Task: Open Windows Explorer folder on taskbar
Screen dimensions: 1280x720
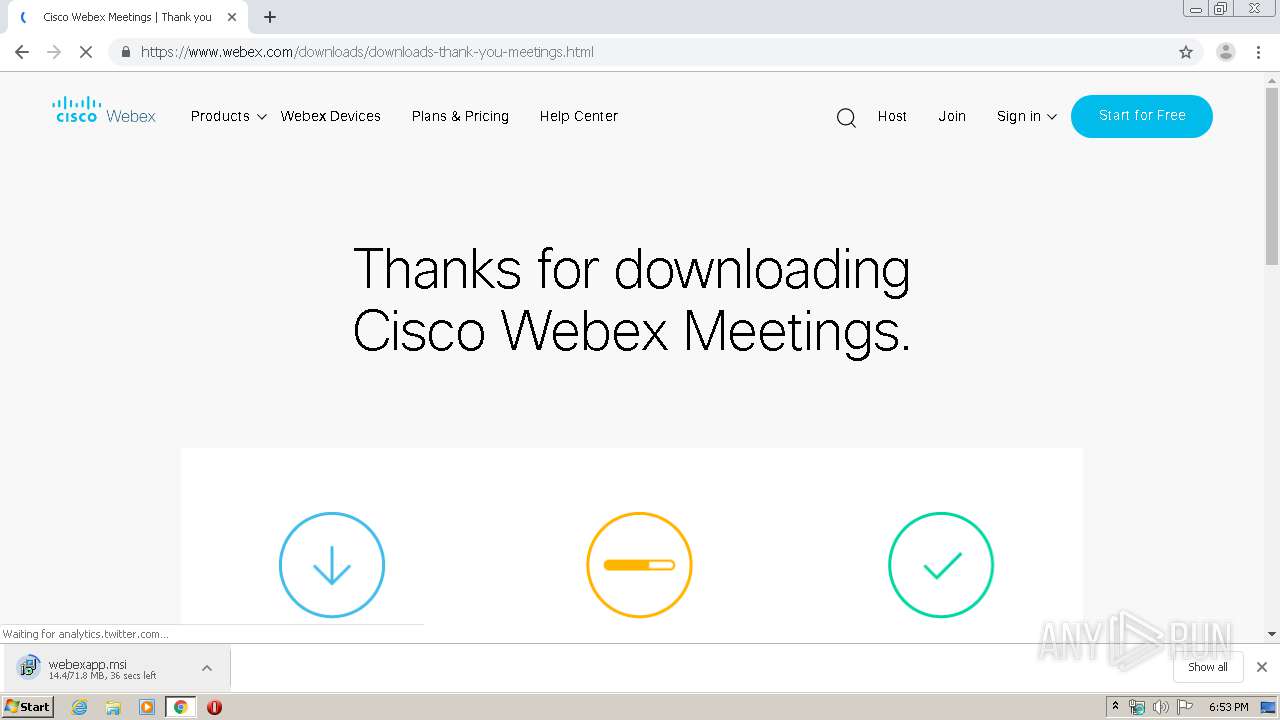Action: click(x=113, y=707)
